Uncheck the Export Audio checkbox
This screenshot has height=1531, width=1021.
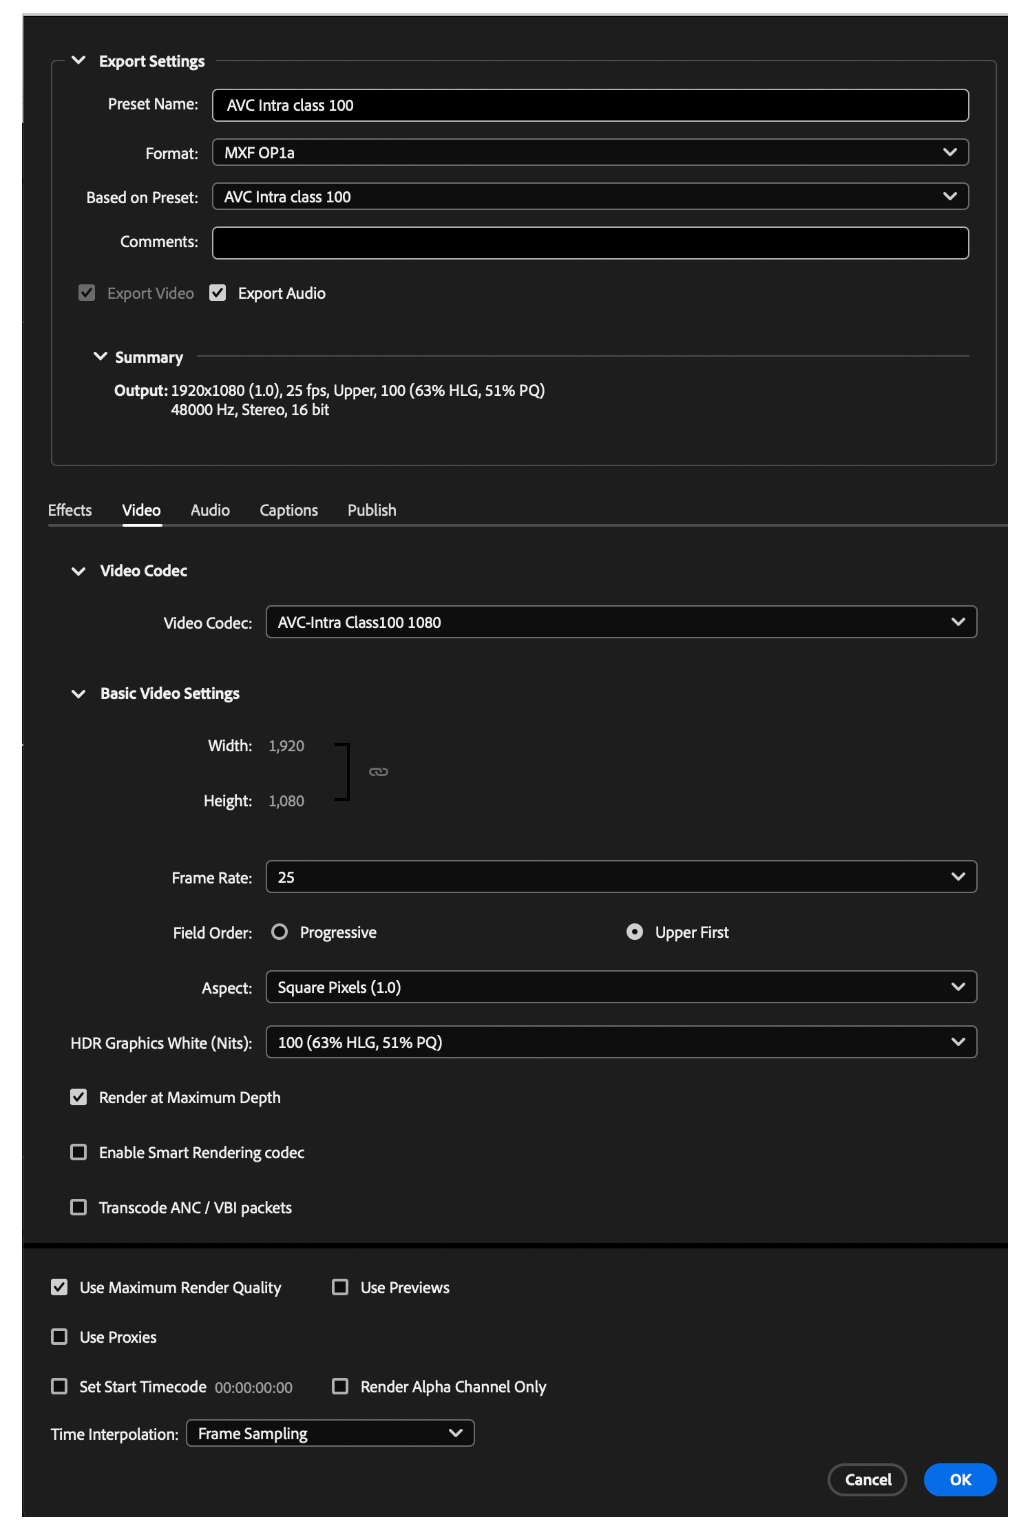click(x=218, y=293)
